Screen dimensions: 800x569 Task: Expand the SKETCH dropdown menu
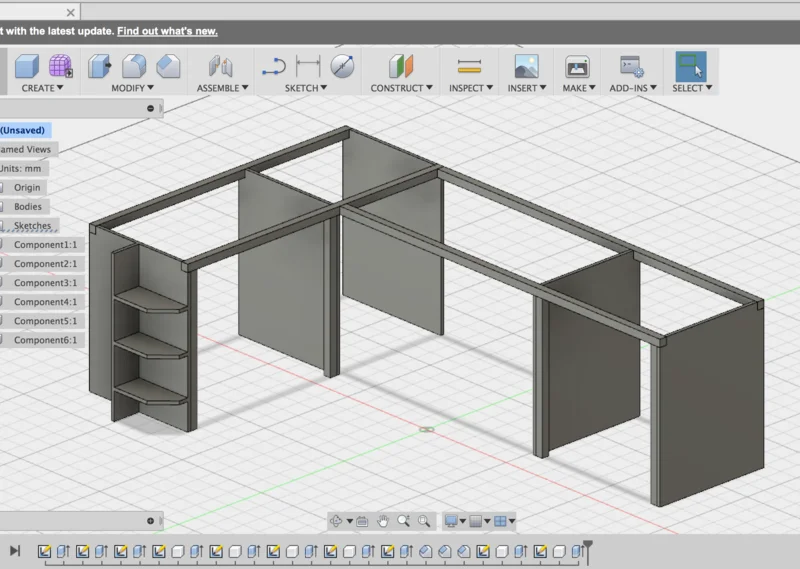(306, 88)
